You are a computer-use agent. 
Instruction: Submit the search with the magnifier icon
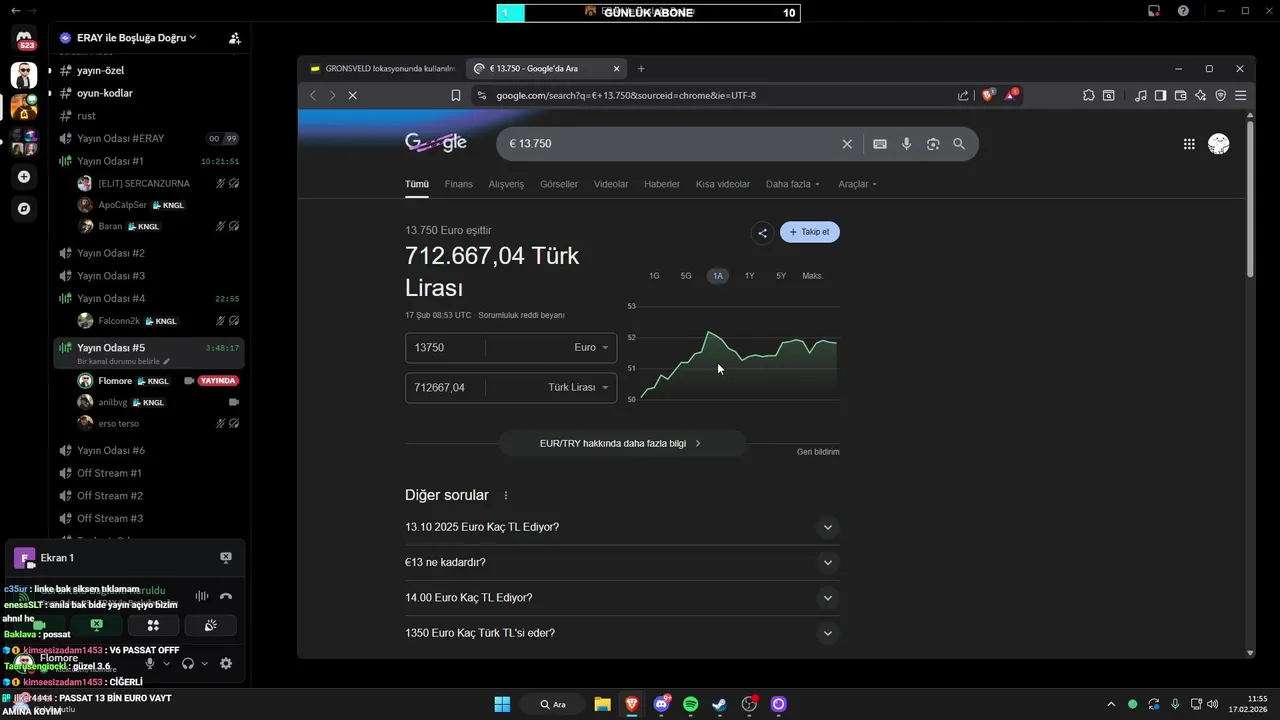[959, 144]
